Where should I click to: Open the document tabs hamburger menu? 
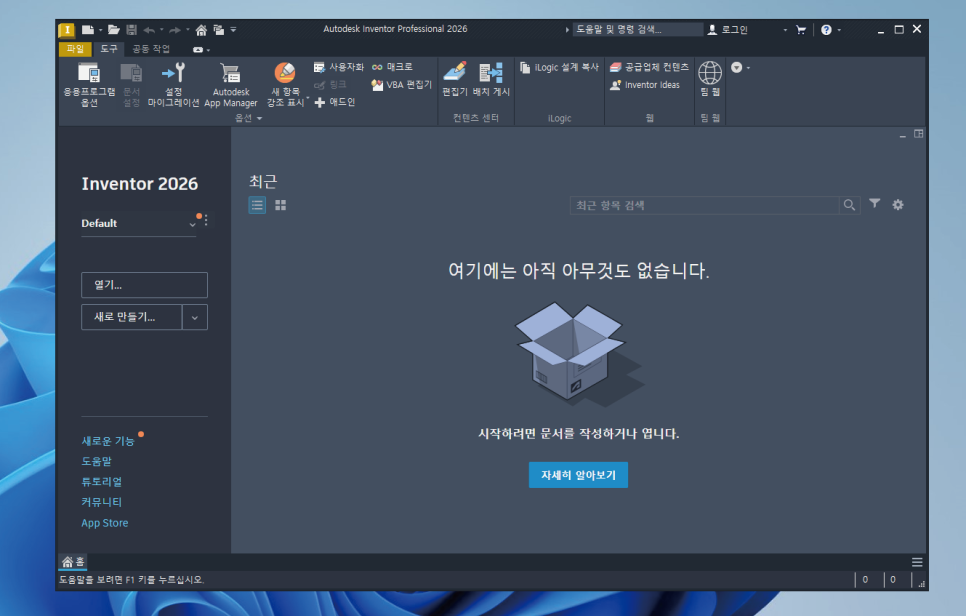(917, 562)
